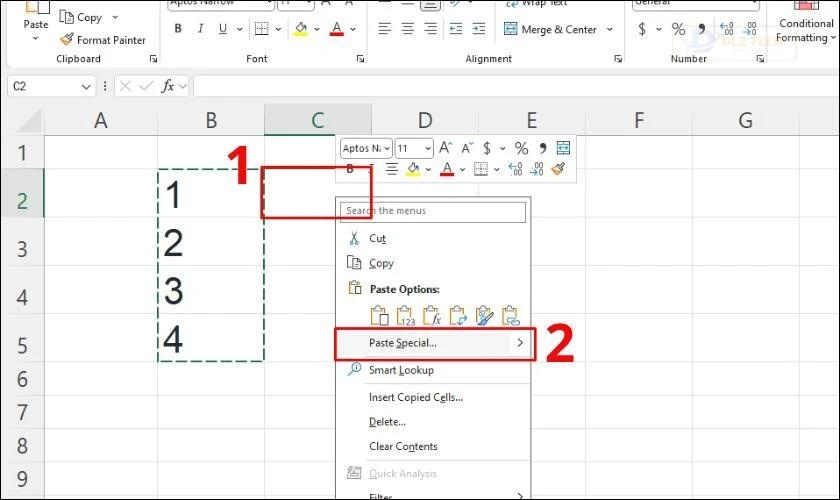Viewport: 840px width, 500px height.
Task: Click the Format Painter button in Clipboard group
Action: tap(102, 40)
